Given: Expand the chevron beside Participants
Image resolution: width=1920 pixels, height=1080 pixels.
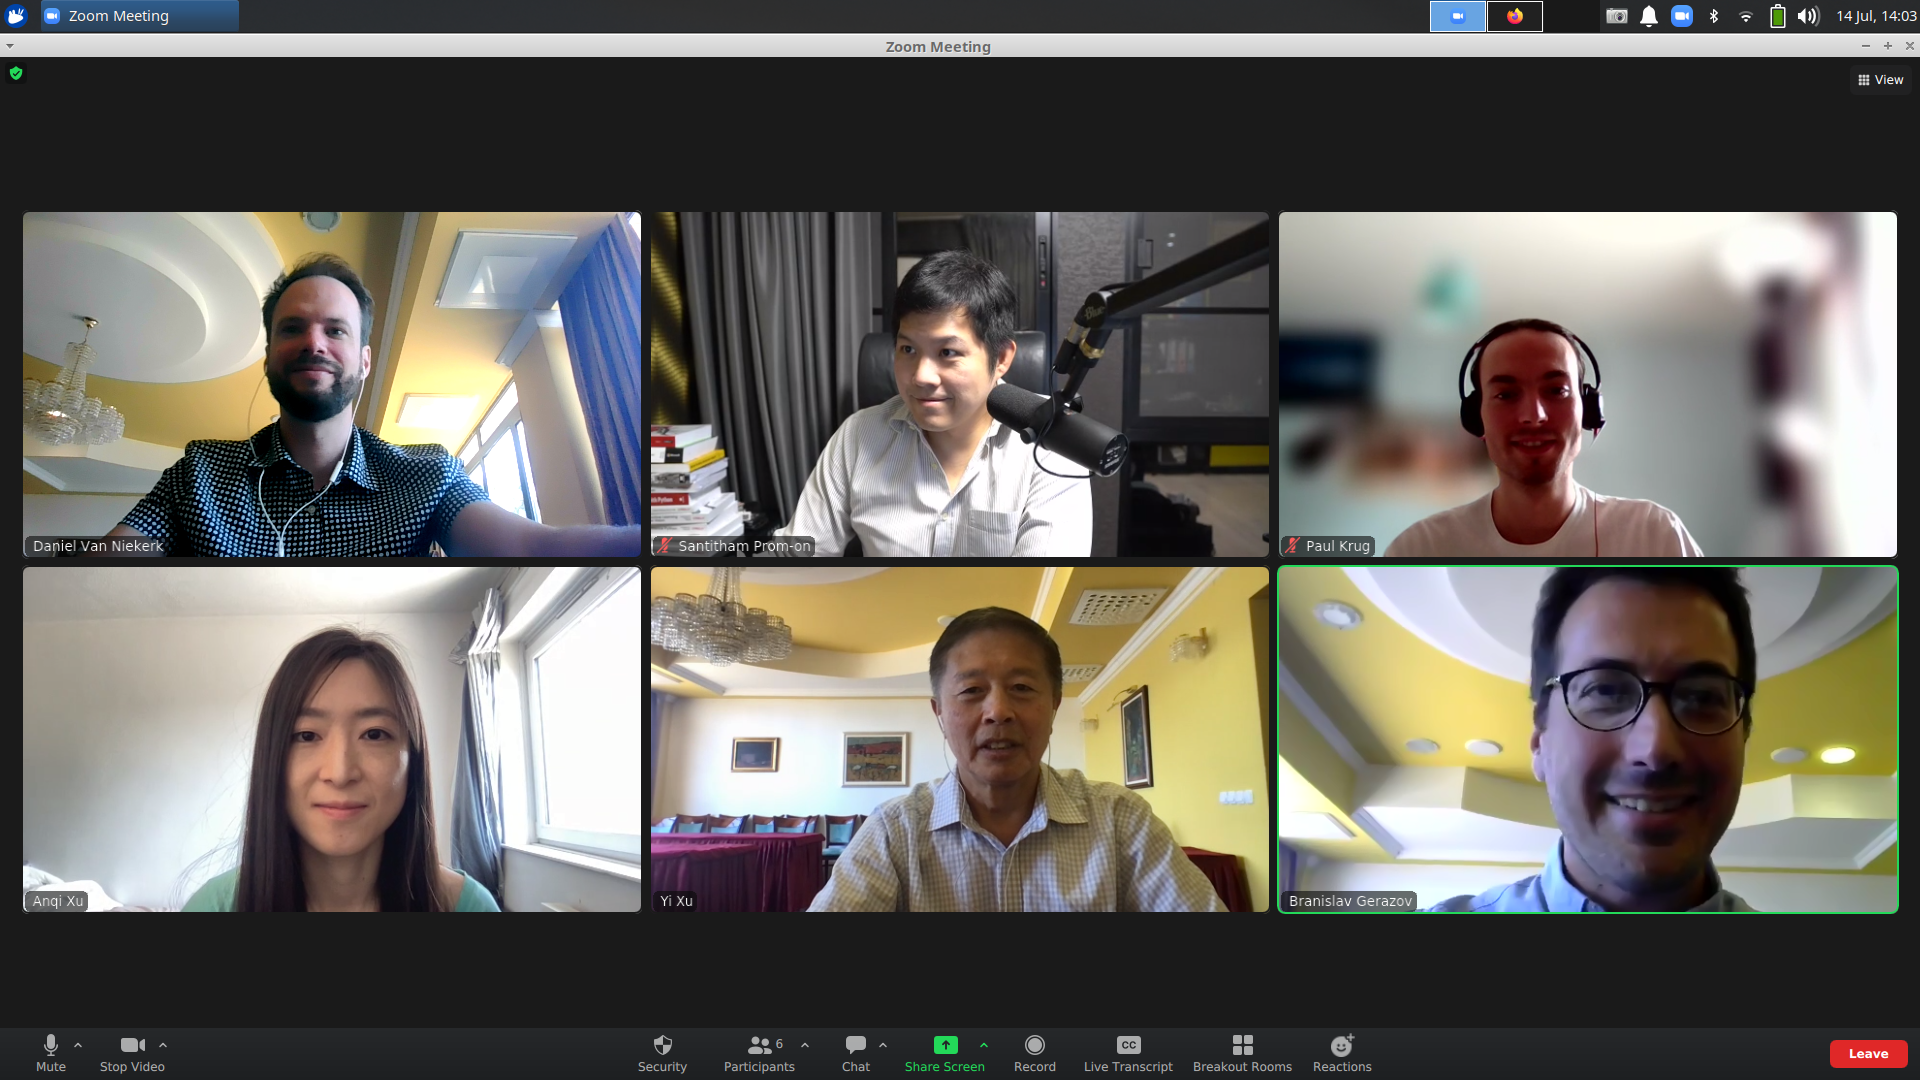Looking at the screenshot, I should click(x=805, y=1045).
